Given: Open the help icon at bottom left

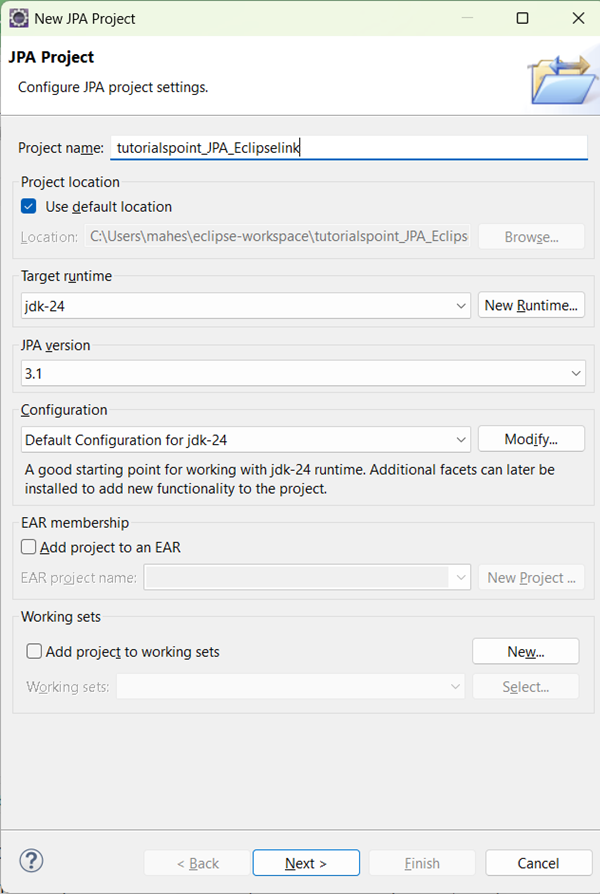Looking at the screenshot, I should tap(31, 861).
